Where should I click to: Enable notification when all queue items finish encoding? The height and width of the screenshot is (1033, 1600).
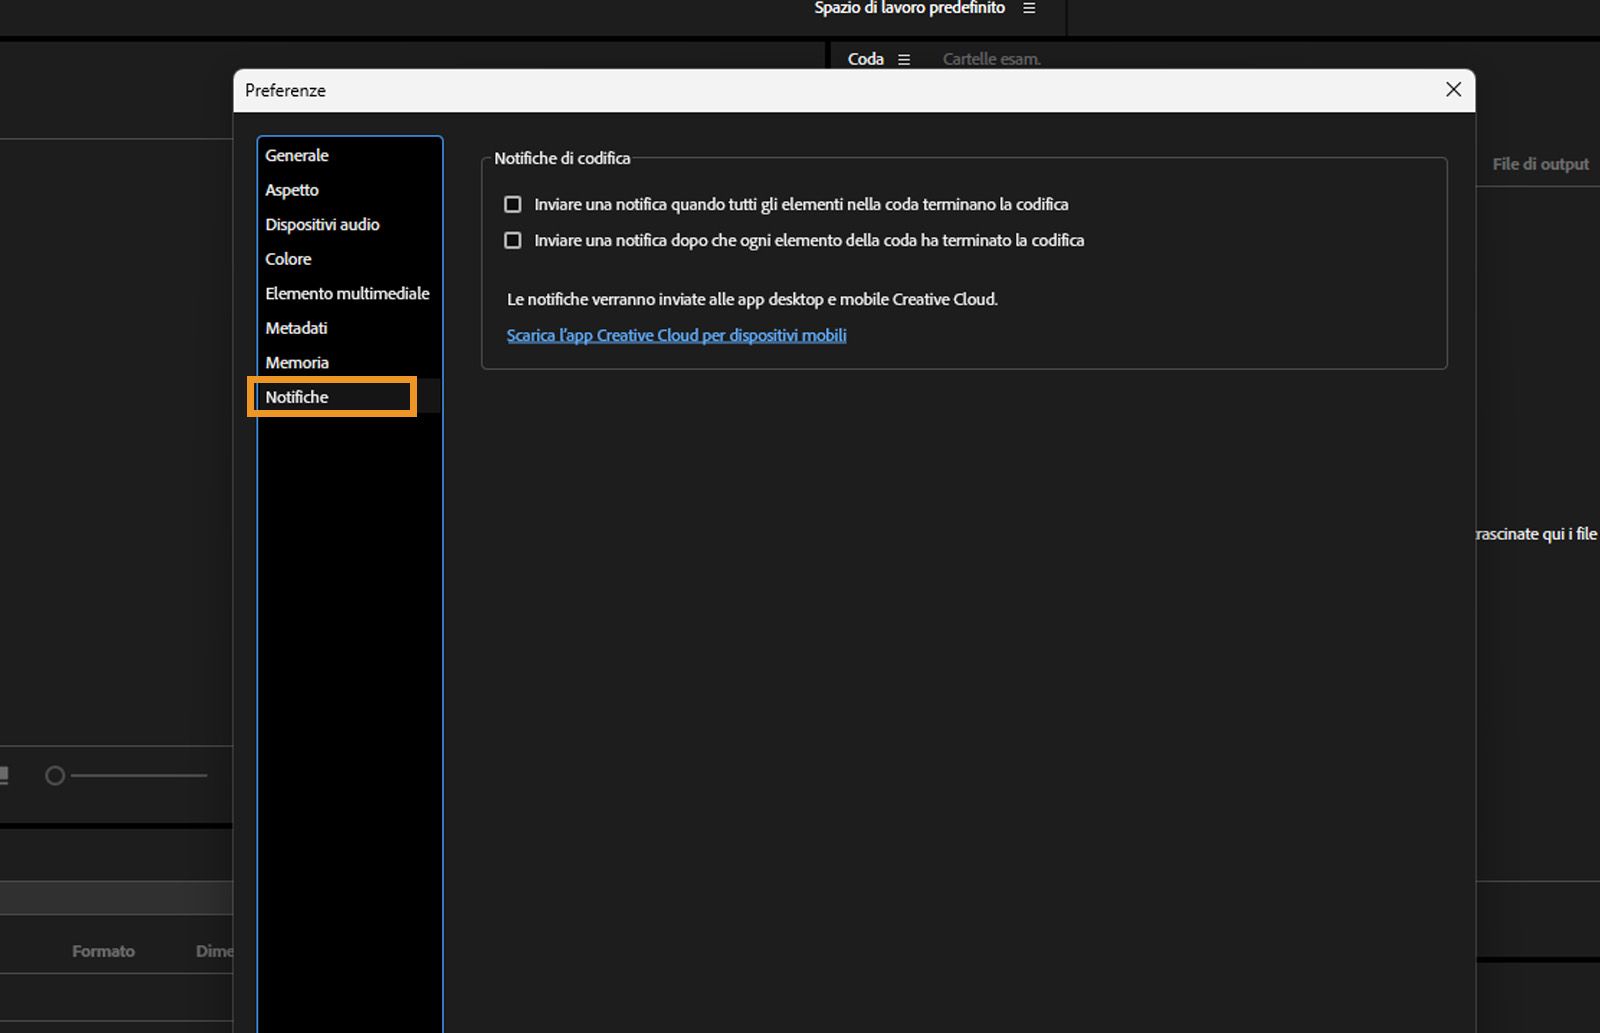tap(513, 204)
